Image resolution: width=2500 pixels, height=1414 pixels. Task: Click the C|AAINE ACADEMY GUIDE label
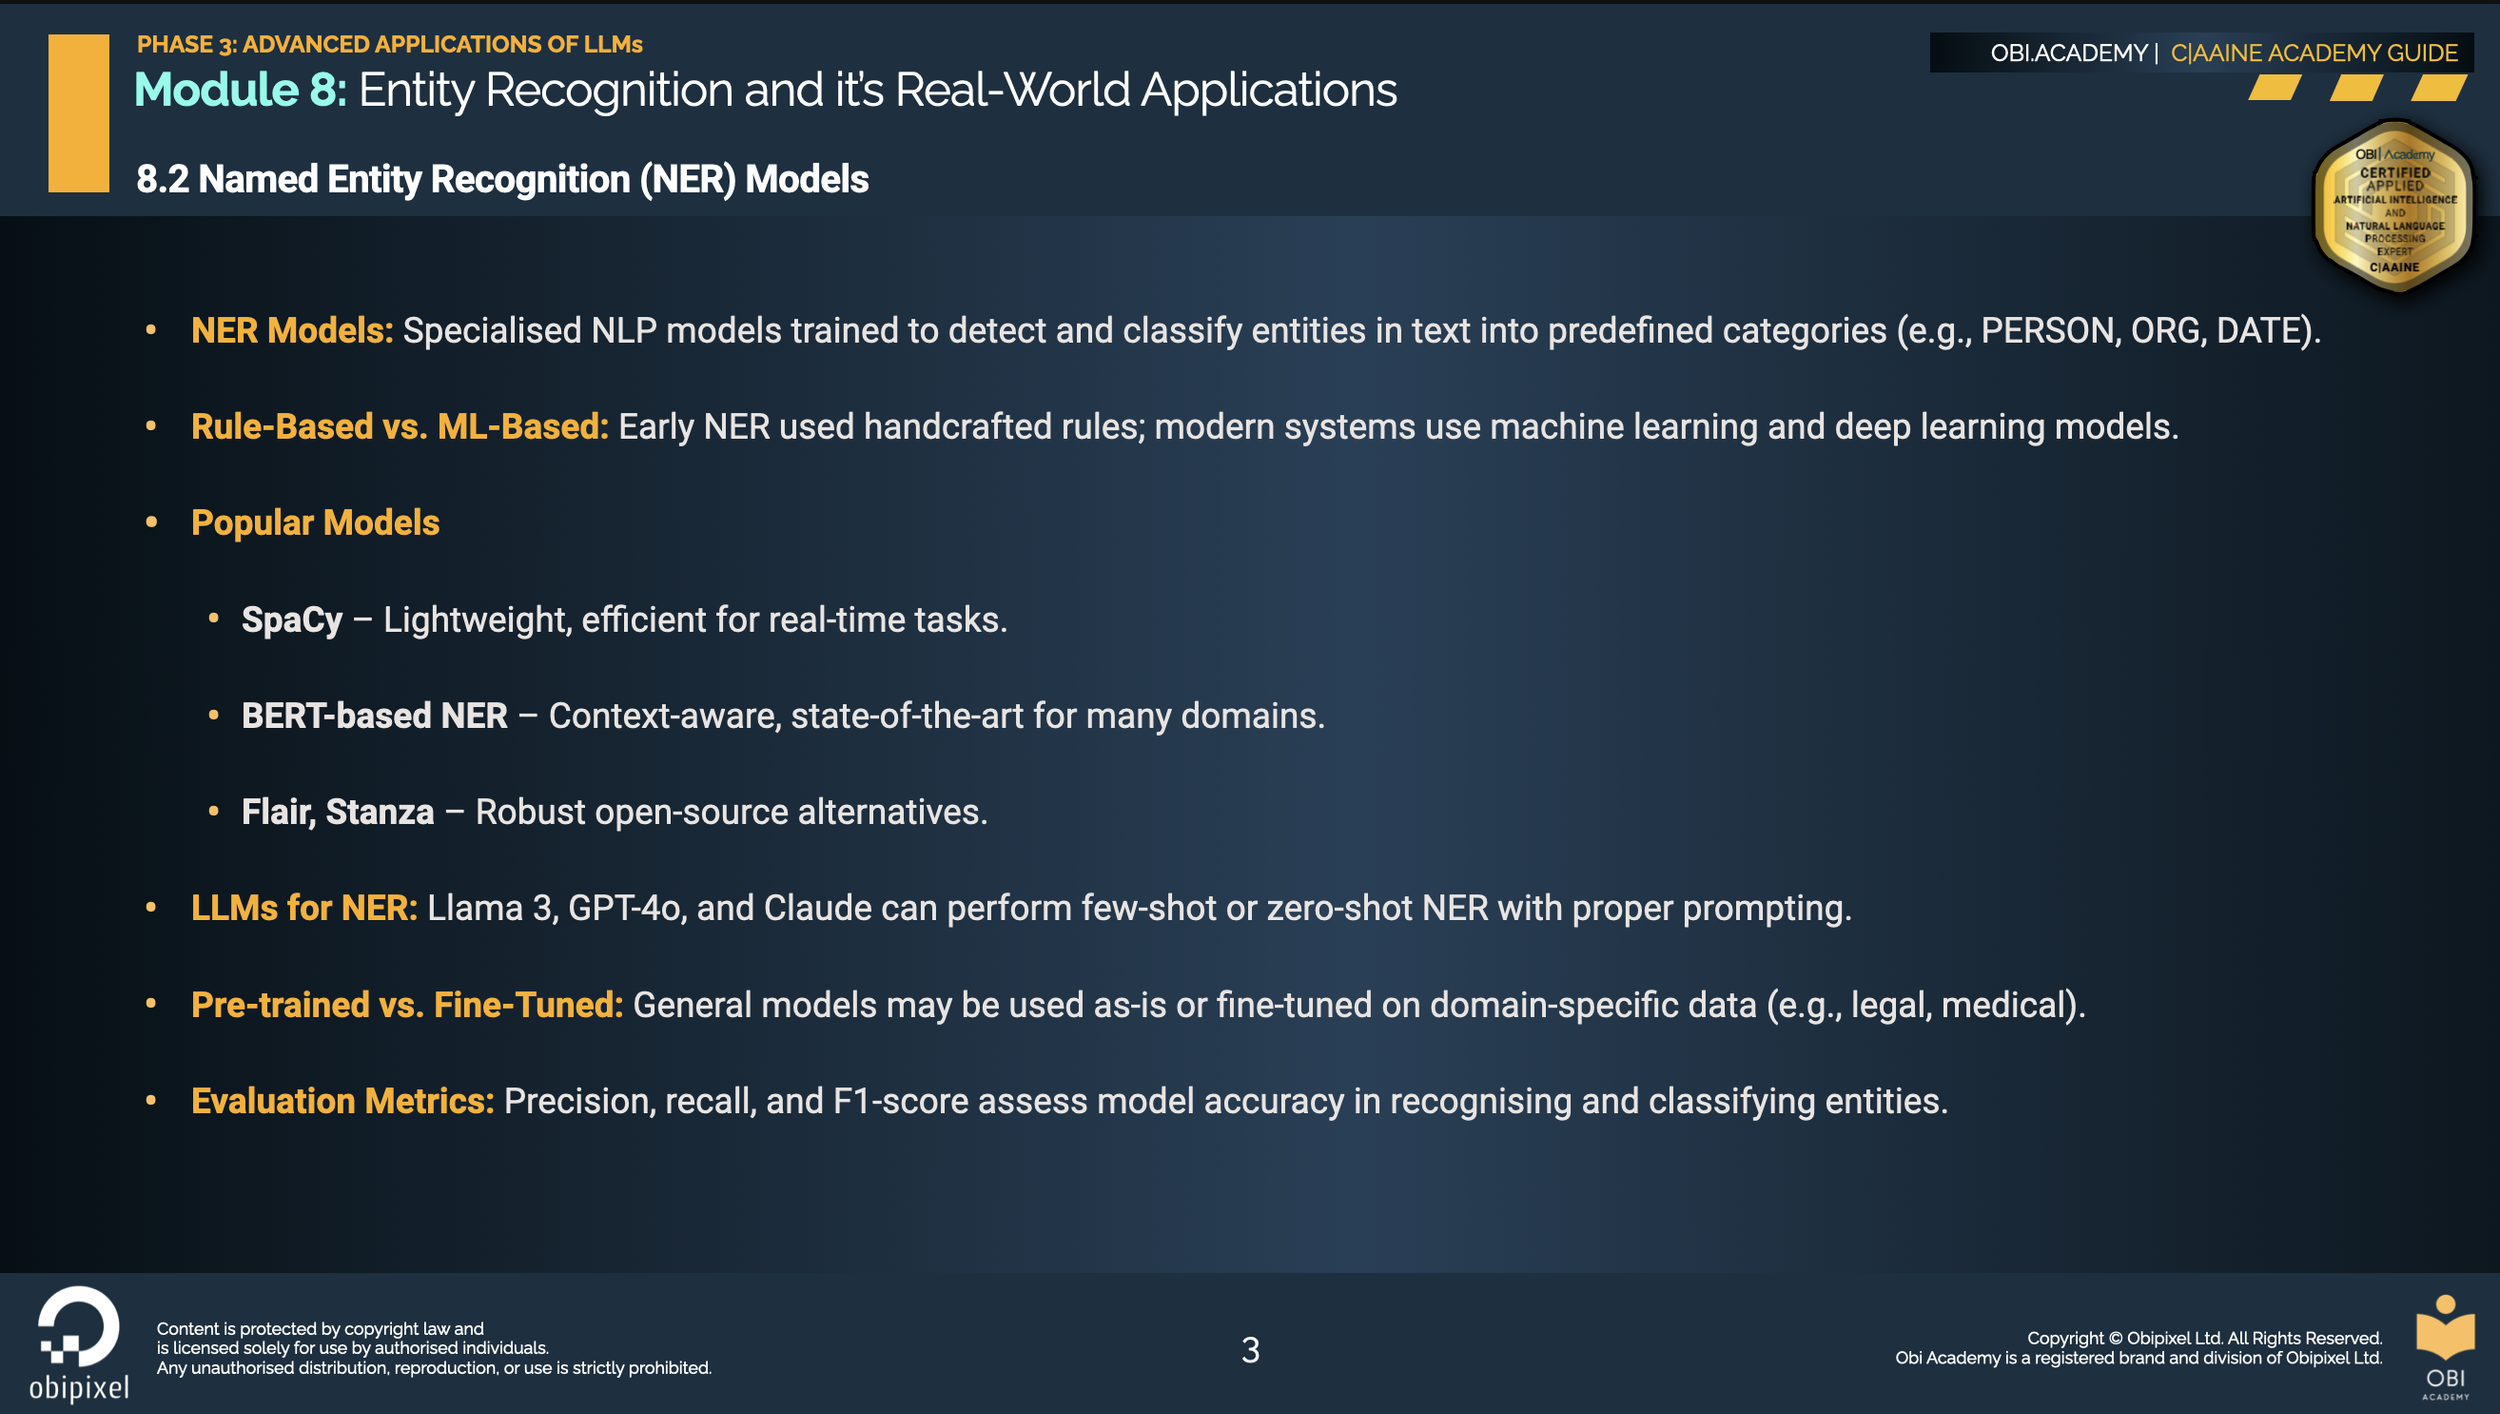tap(2313, 53)
